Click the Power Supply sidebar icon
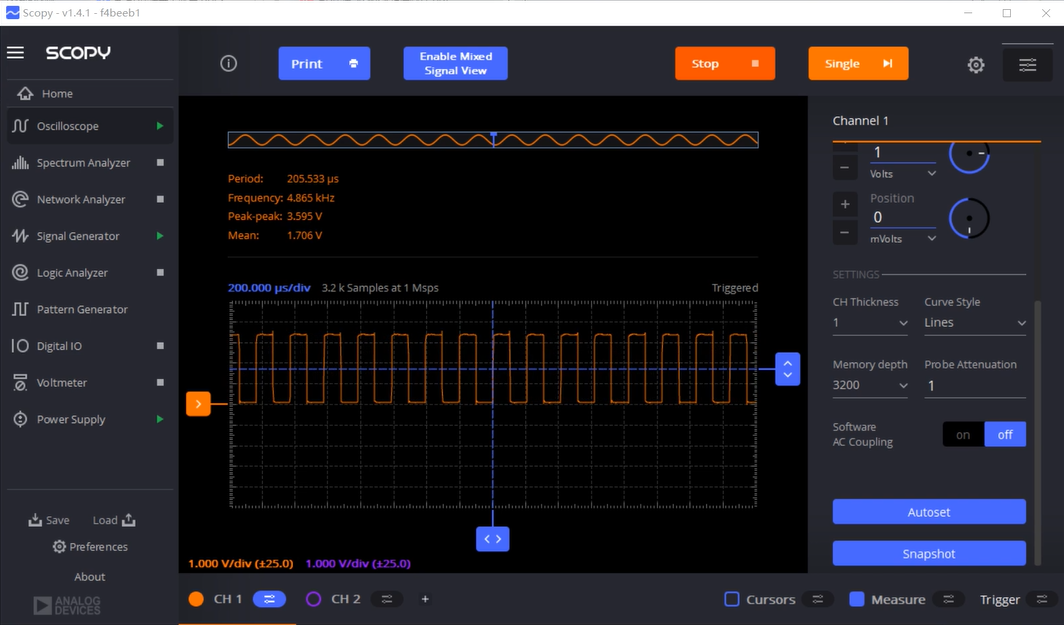Screen dimensions: 1064x625 pyautogui.click(x=20, y=419)
